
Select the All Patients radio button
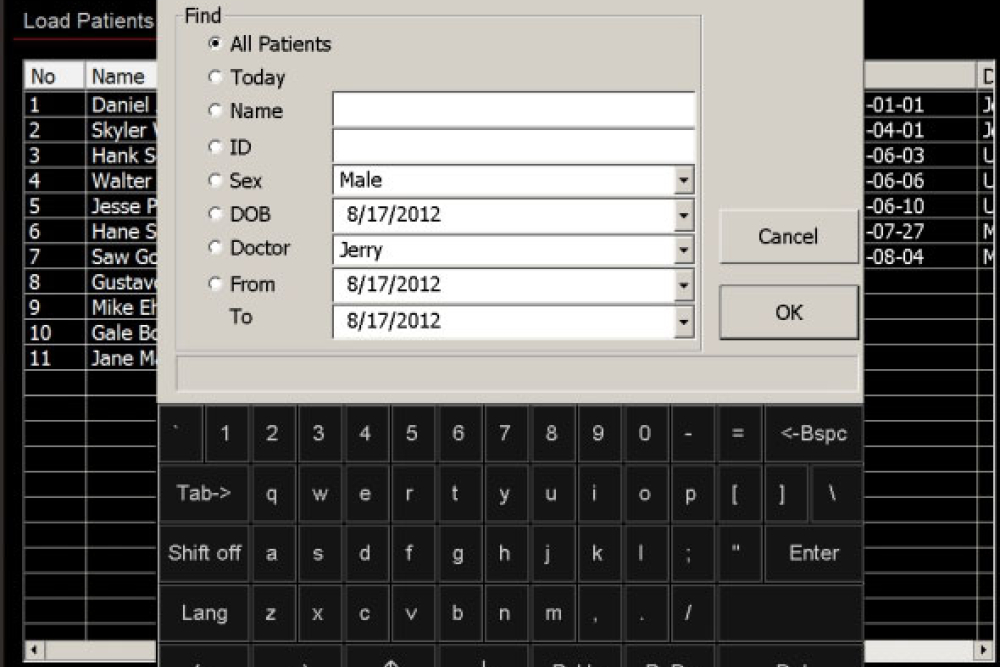click(x=215, y=44)
